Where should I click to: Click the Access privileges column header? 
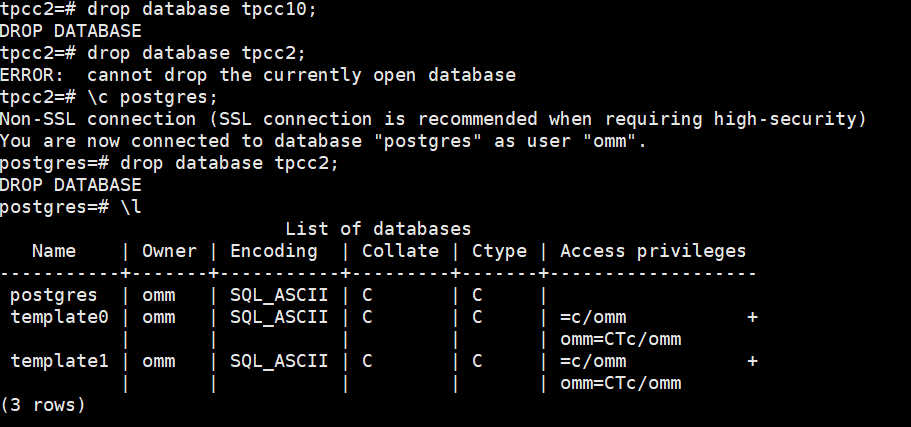click(x=653, y=251)
